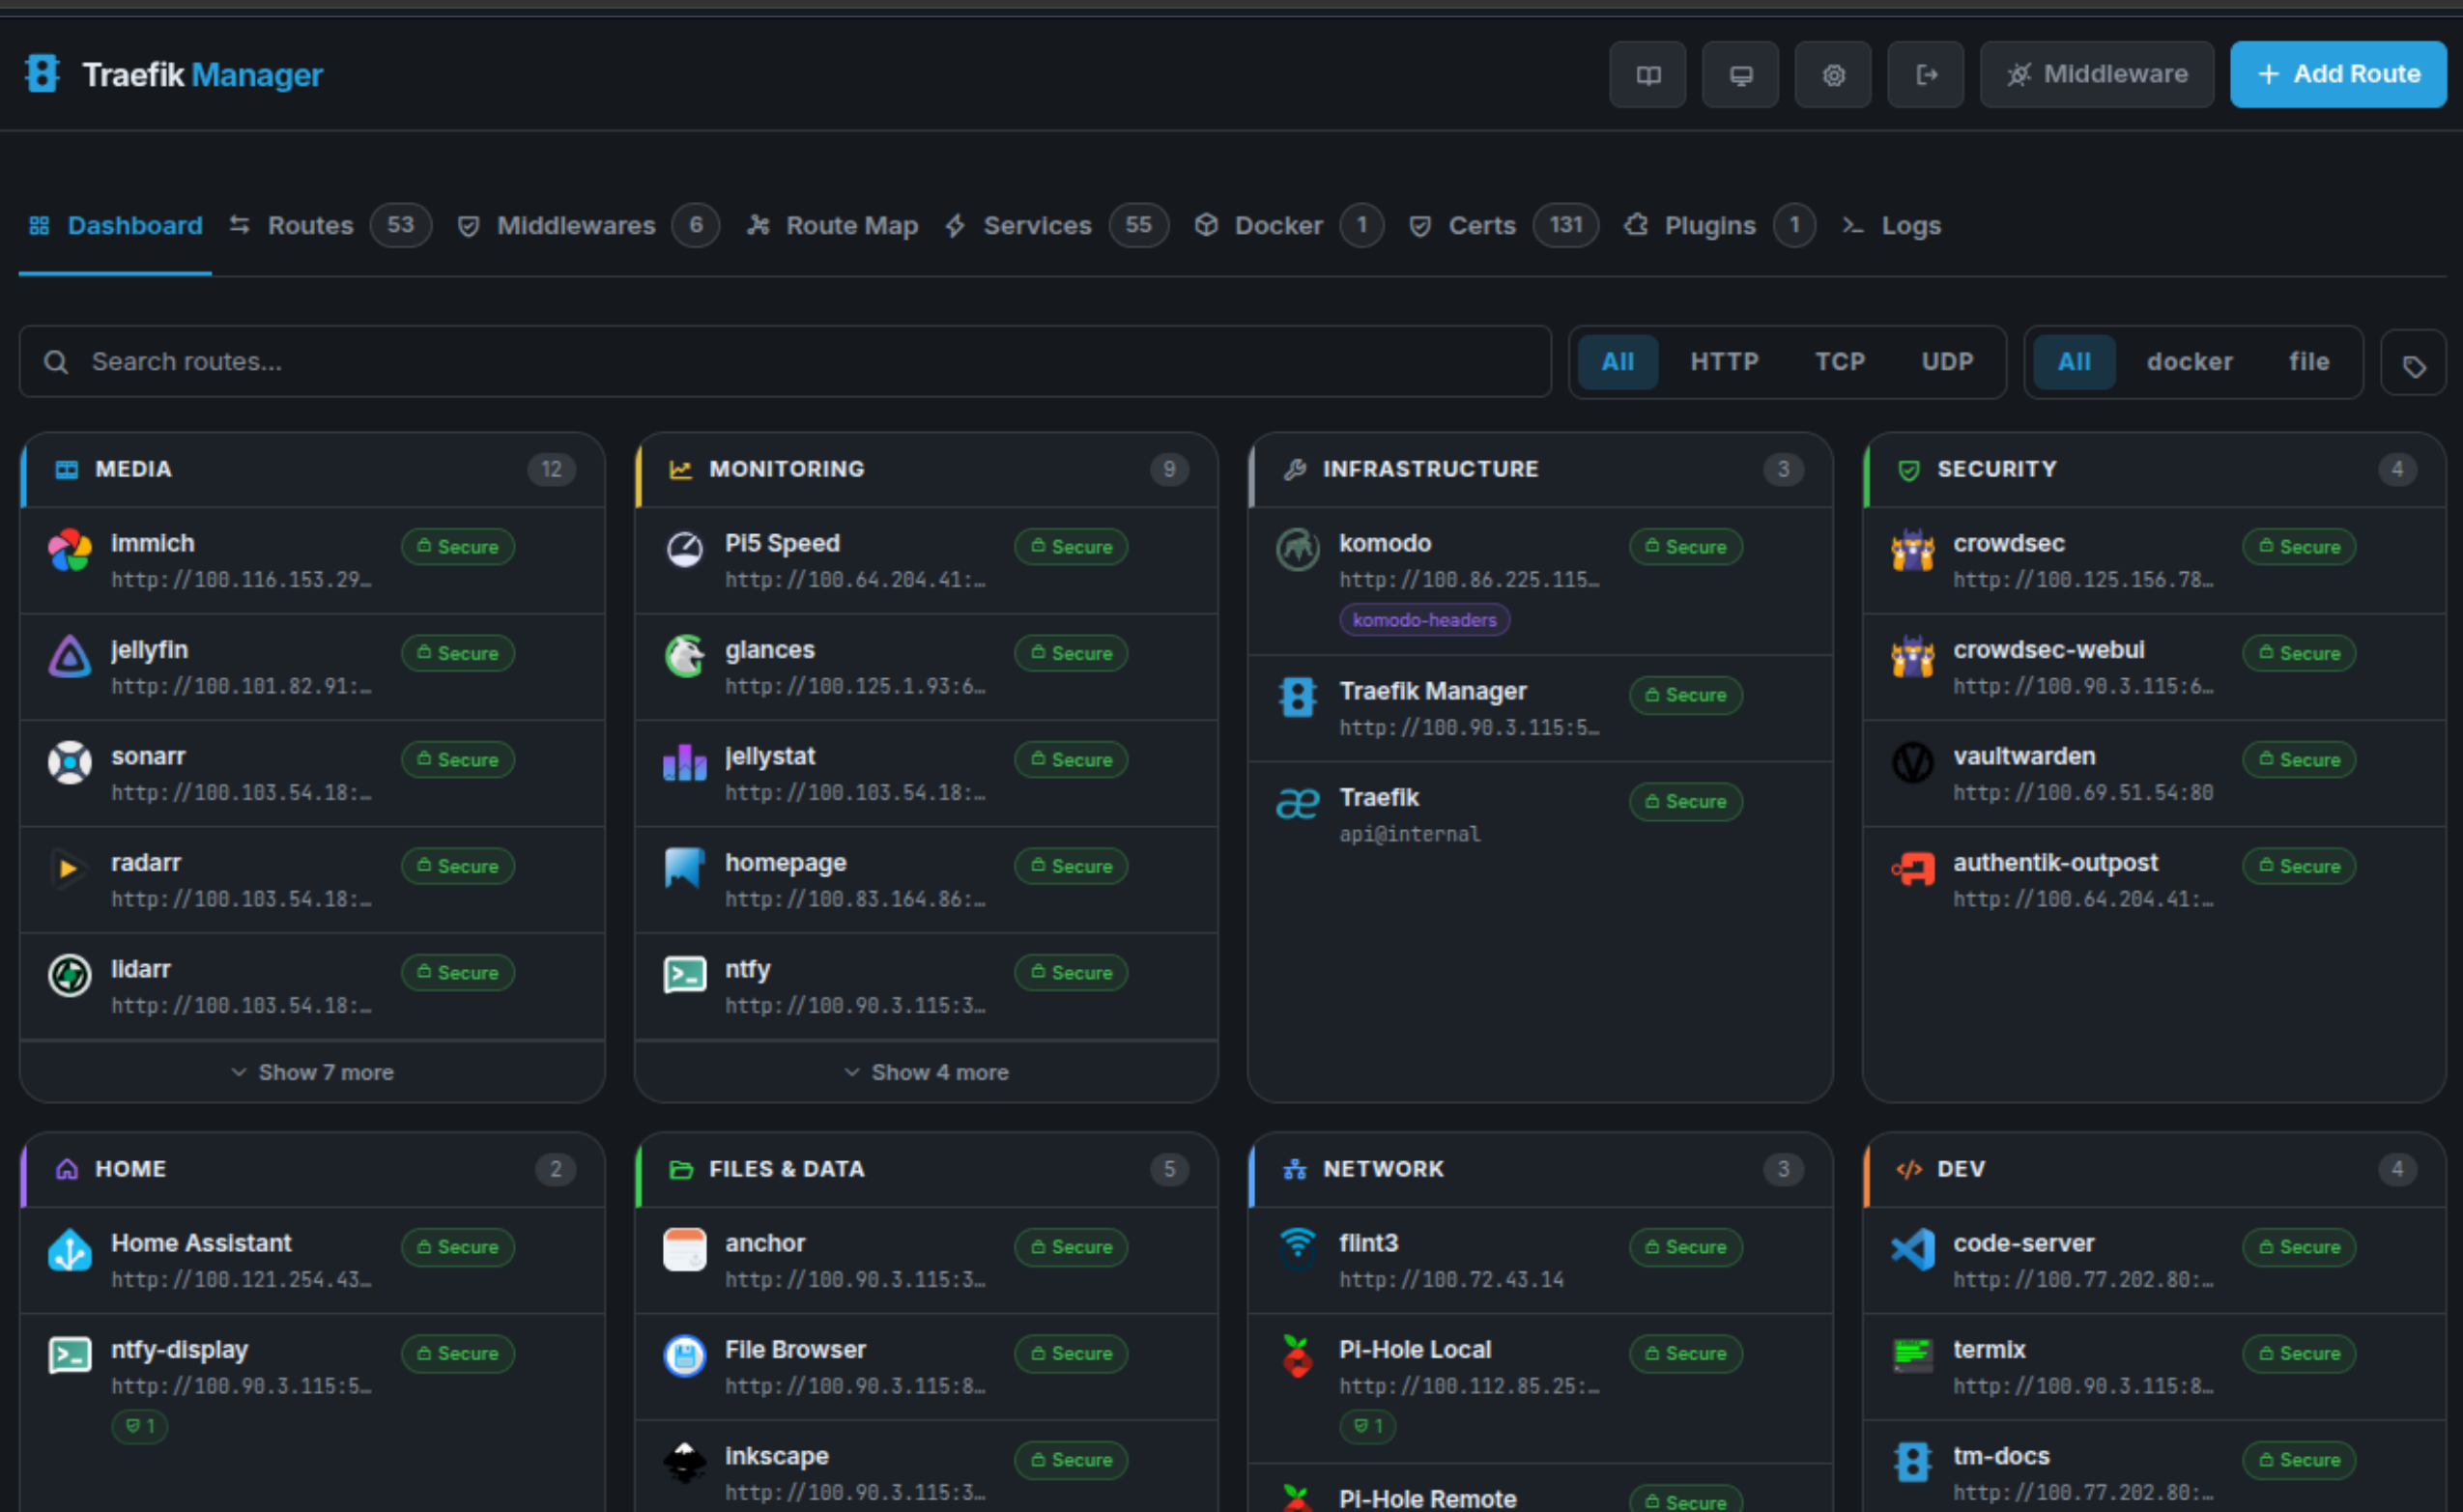
Task: Click the vaultwarden logo icon
Action: (1912, 763)
